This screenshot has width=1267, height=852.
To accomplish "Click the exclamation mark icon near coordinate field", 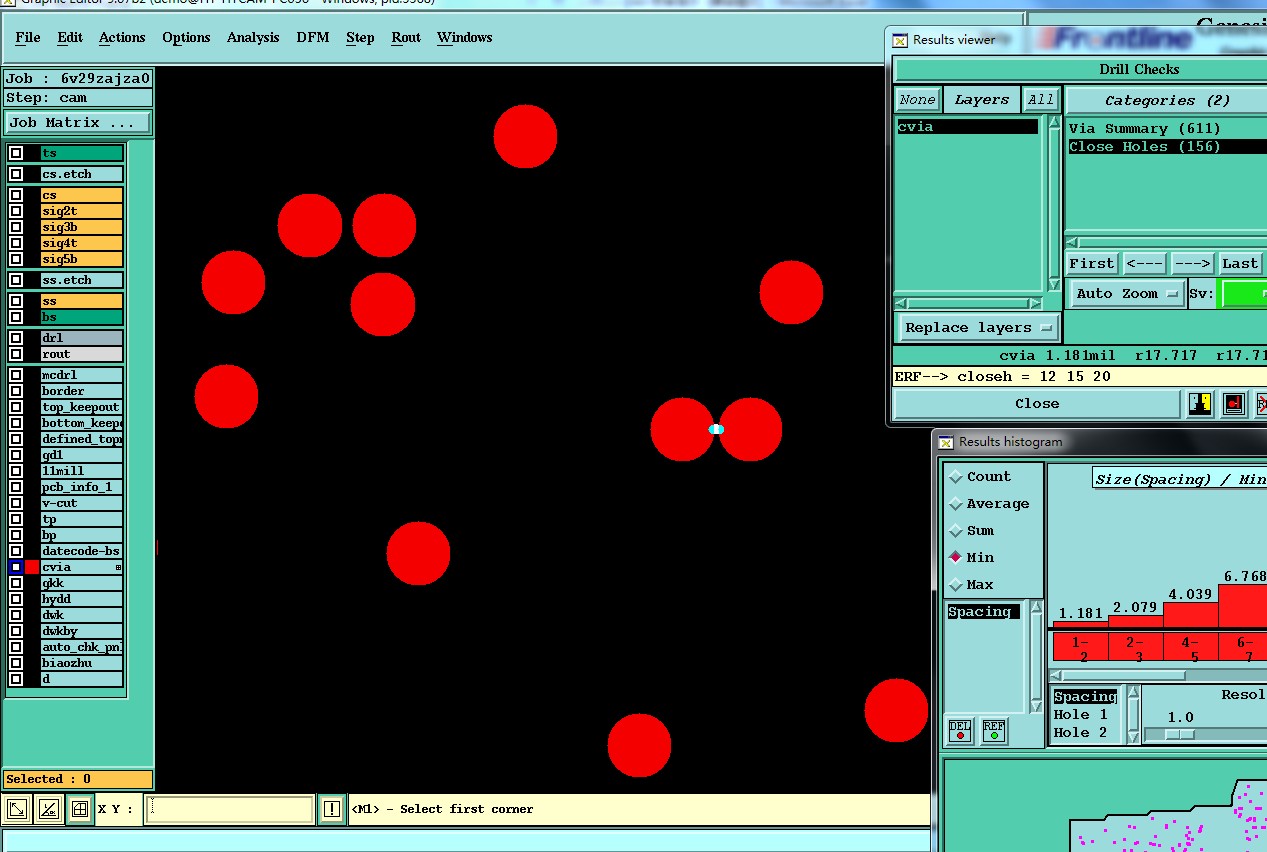I will tap(332, 809).
